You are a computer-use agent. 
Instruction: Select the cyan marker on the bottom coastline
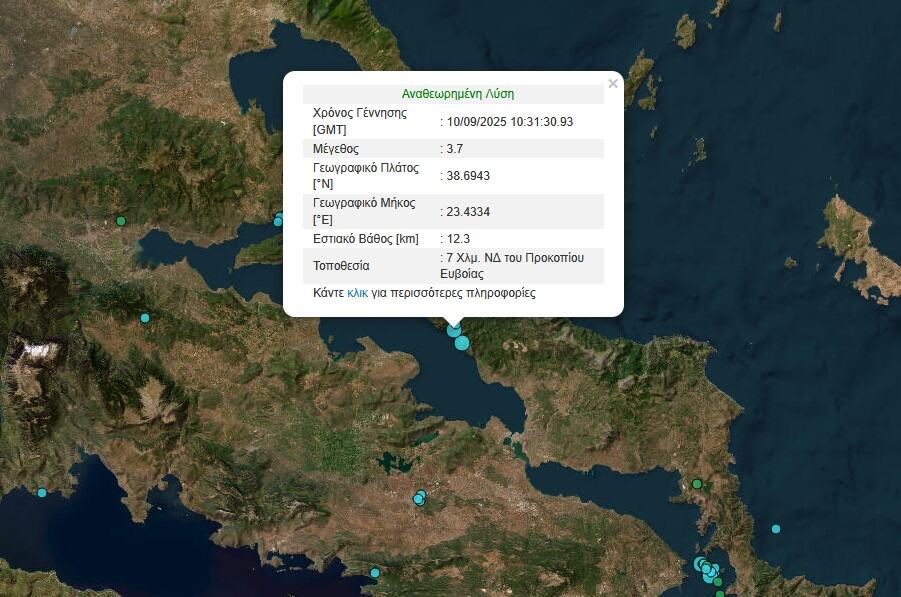(375, 573)
